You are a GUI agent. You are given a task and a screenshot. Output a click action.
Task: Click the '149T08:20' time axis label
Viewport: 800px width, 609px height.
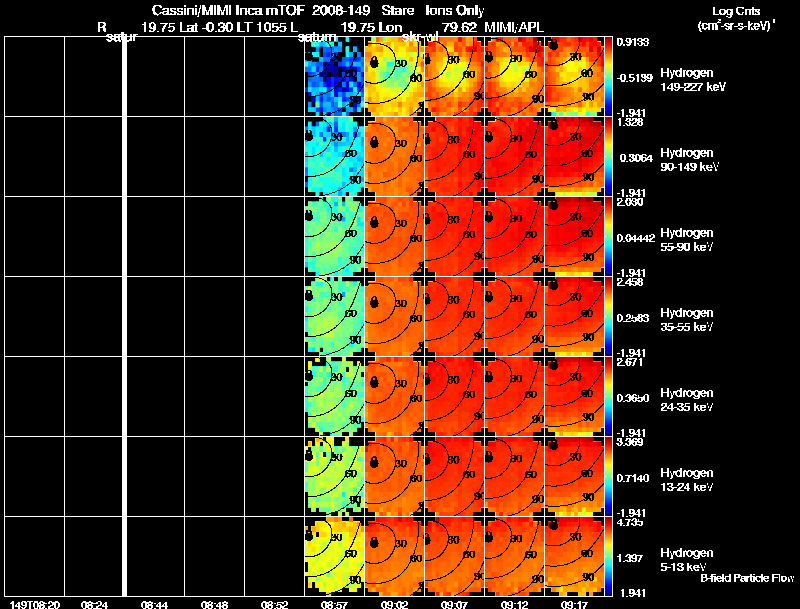pos(35,604)
